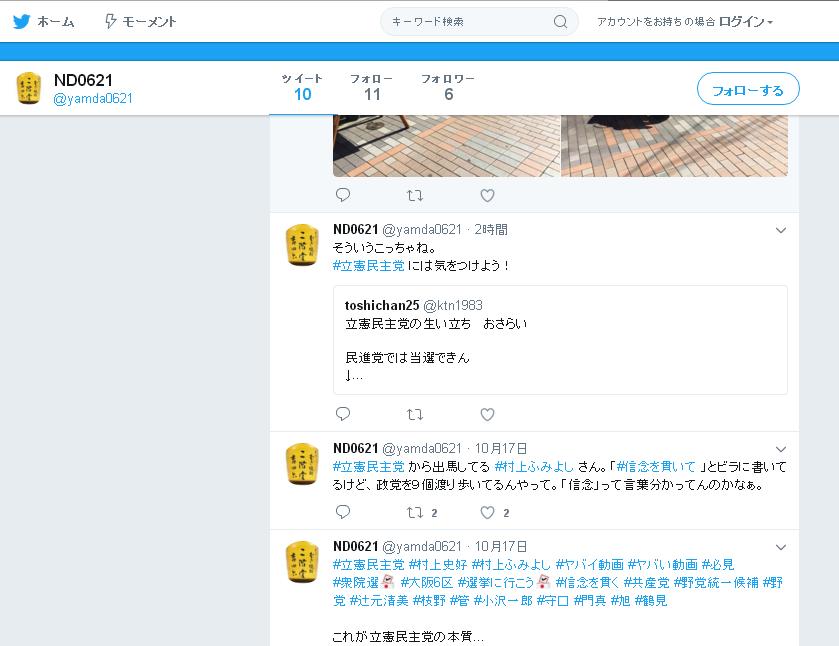Image resolution: width=839 pixels, height=646 pixels.
Task: Open the 2時間 tweet timestamp
Action: (x=491, y=230)
